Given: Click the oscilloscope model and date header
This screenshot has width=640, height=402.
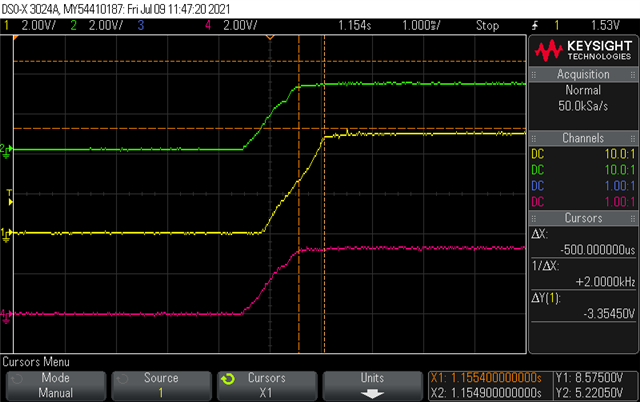Looking at the screenshot, I should coord(116,9).
